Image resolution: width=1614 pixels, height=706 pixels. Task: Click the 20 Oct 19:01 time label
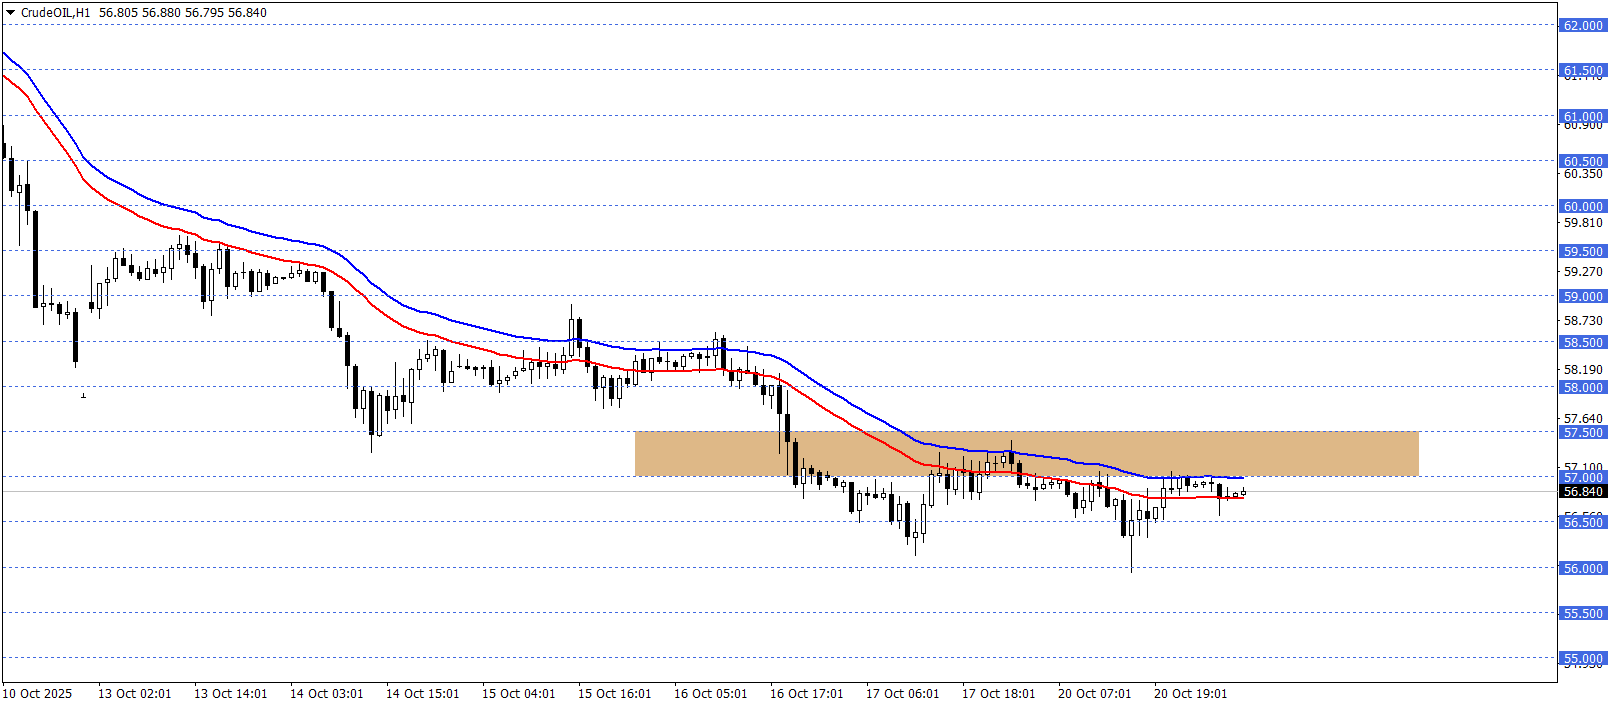1190,694
